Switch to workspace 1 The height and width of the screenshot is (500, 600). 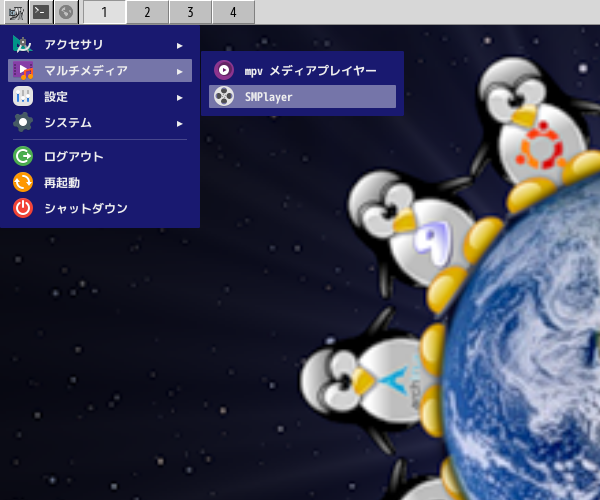pyautogui.click(x=104, y=12)
